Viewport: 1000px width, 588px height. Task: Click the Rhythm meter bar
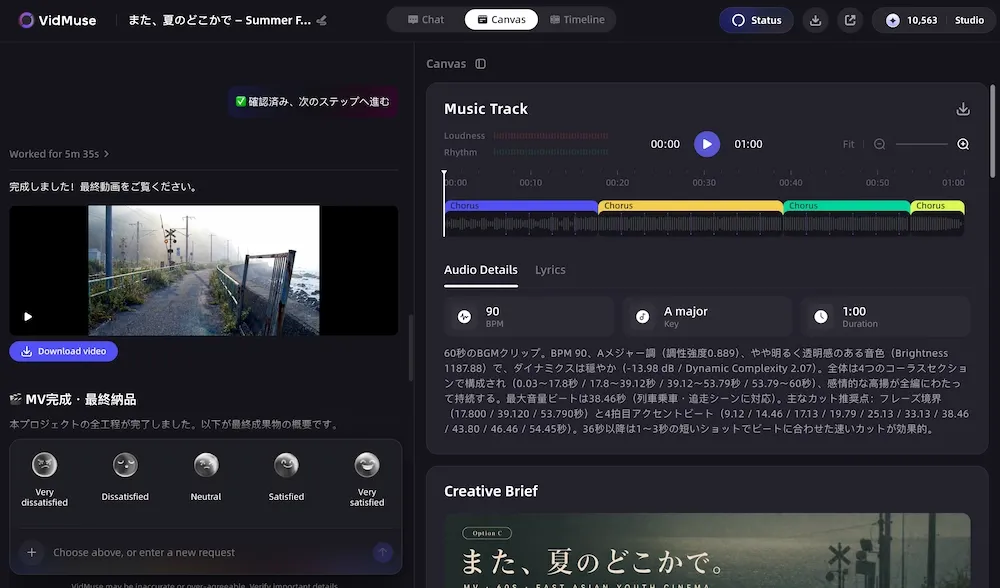[550, 152]
